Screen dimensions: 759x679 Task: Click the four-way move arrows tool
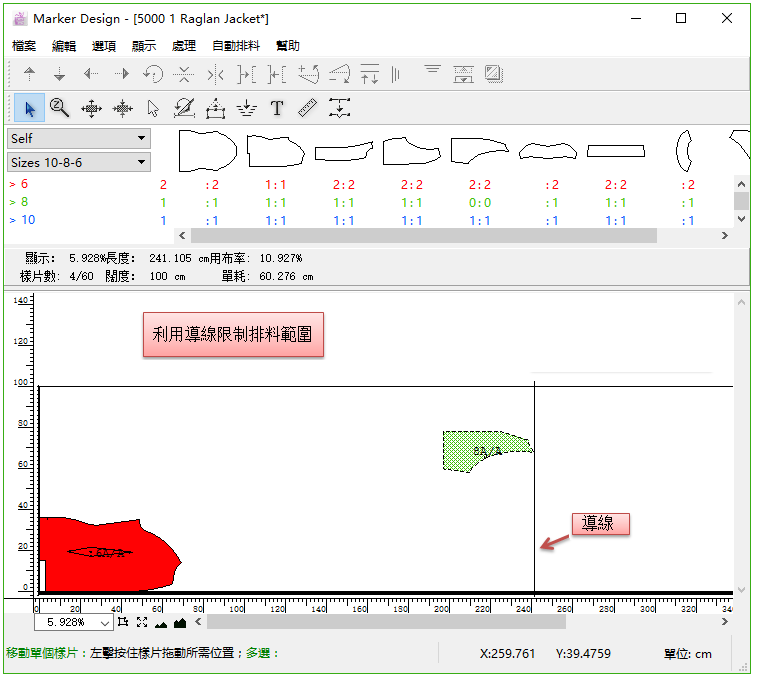pyautogui.click(x=91, y=108)
